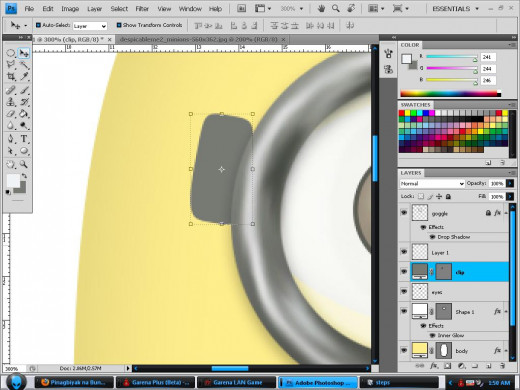Pick the red swatch in Swatches panel
520x390 pixels.
point(402,113)
